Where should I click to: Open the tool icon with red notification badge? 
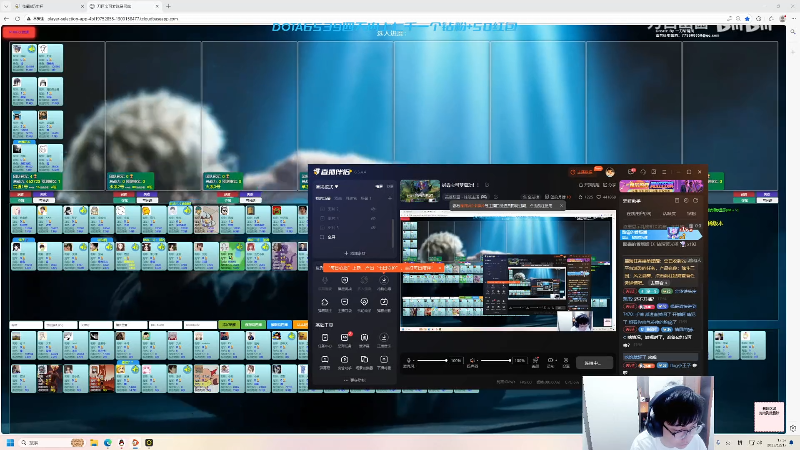click(344, 338)
